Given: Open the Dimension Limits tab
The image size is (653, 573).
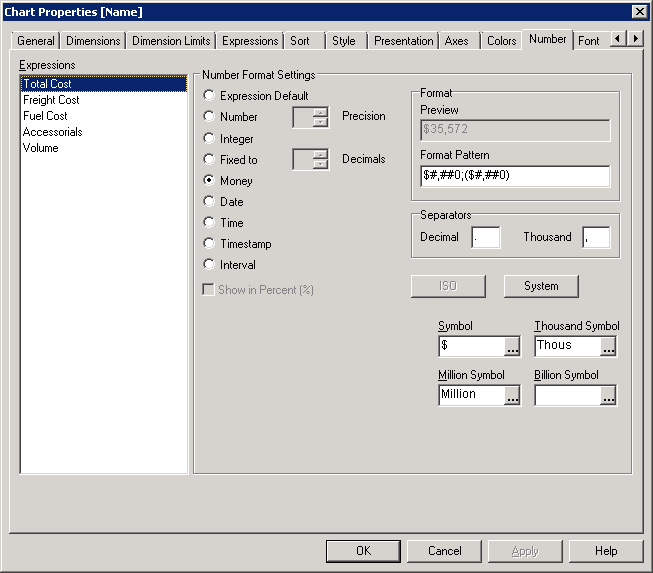Looking at the screenshot, I should click(171, 41).
